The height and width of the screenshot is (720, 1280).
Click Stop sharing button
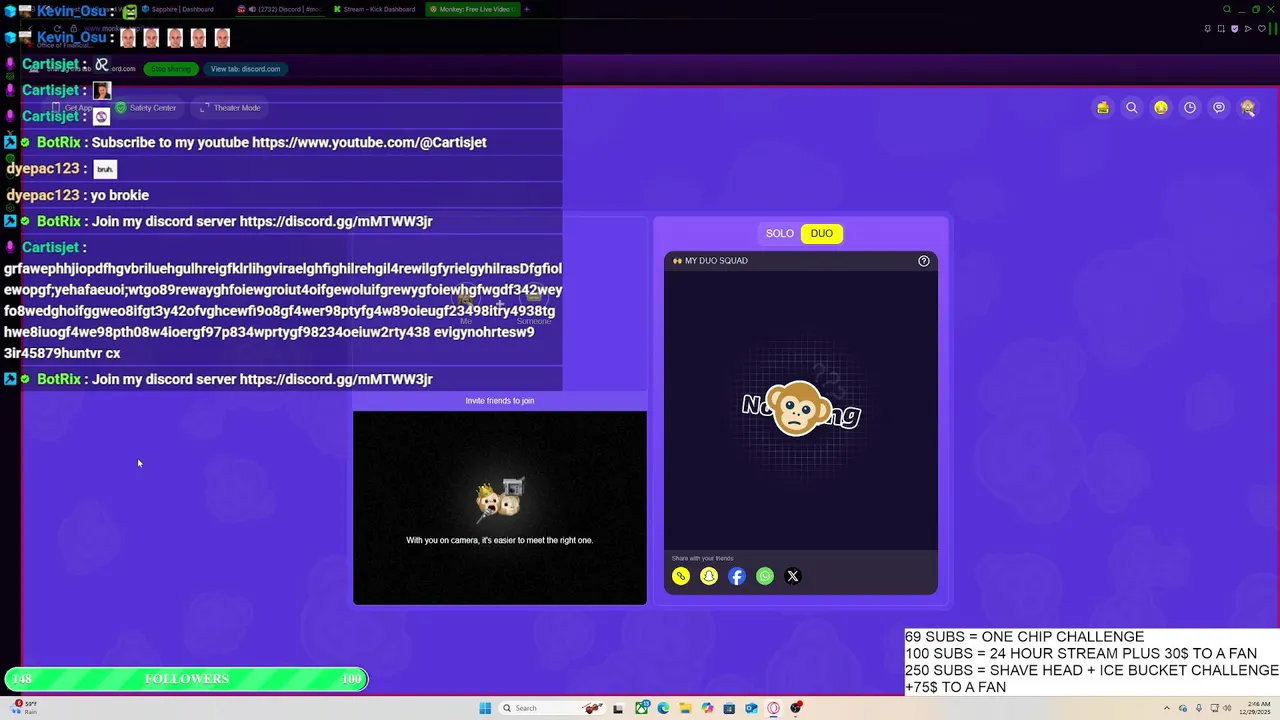click(x=171, y=69)
